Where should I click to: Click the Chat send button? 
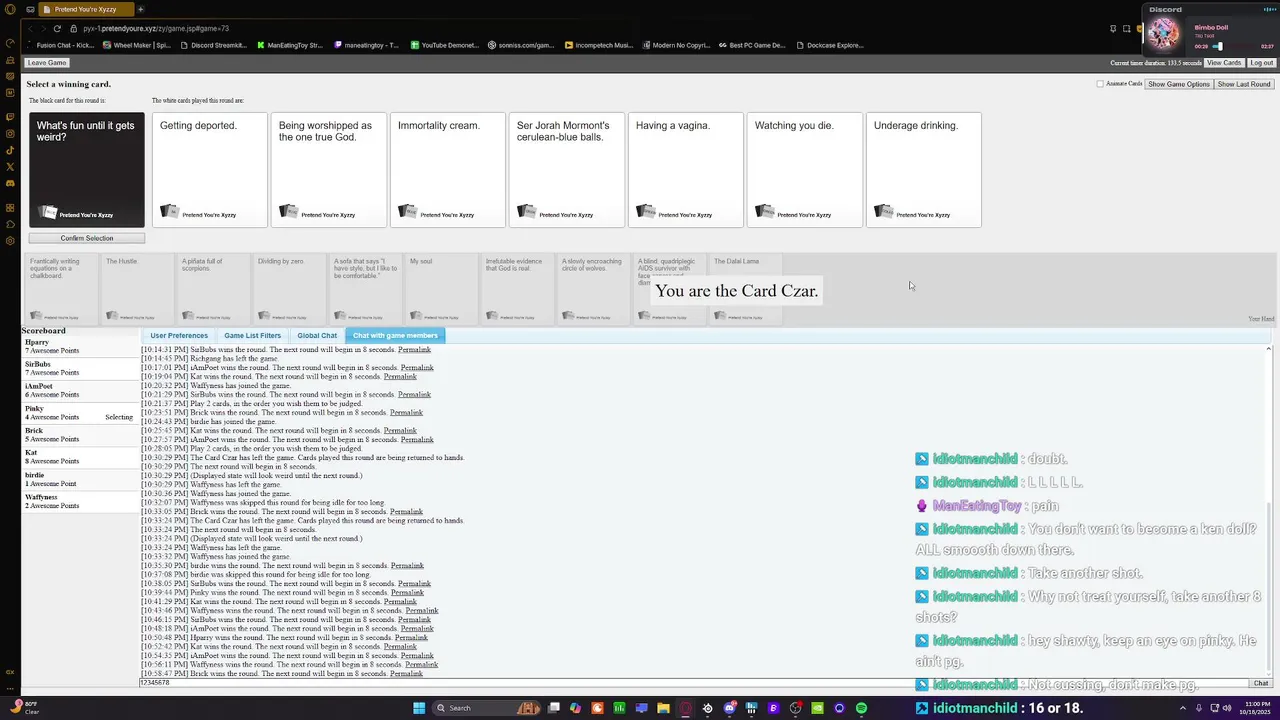[x=1261, y=683]
